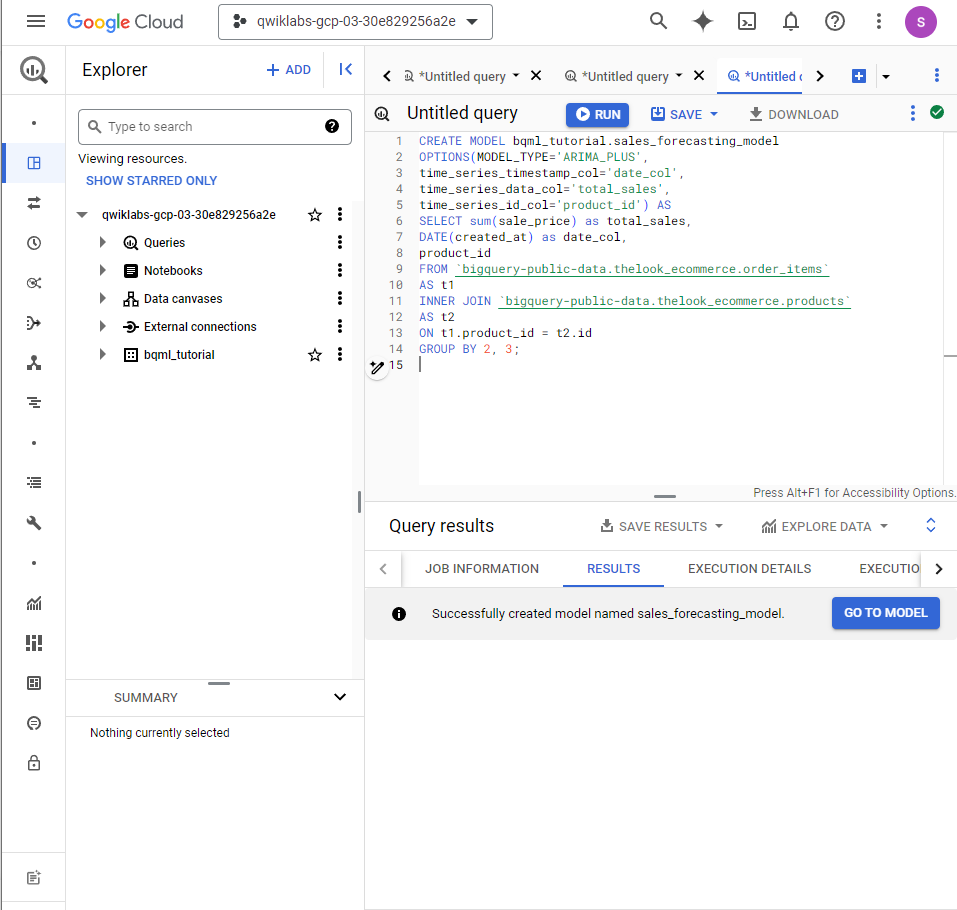The height and width of the screenshot is (910, 957).
Task: Close the second Untitled query tab
Action: click(x=699, y=76)
